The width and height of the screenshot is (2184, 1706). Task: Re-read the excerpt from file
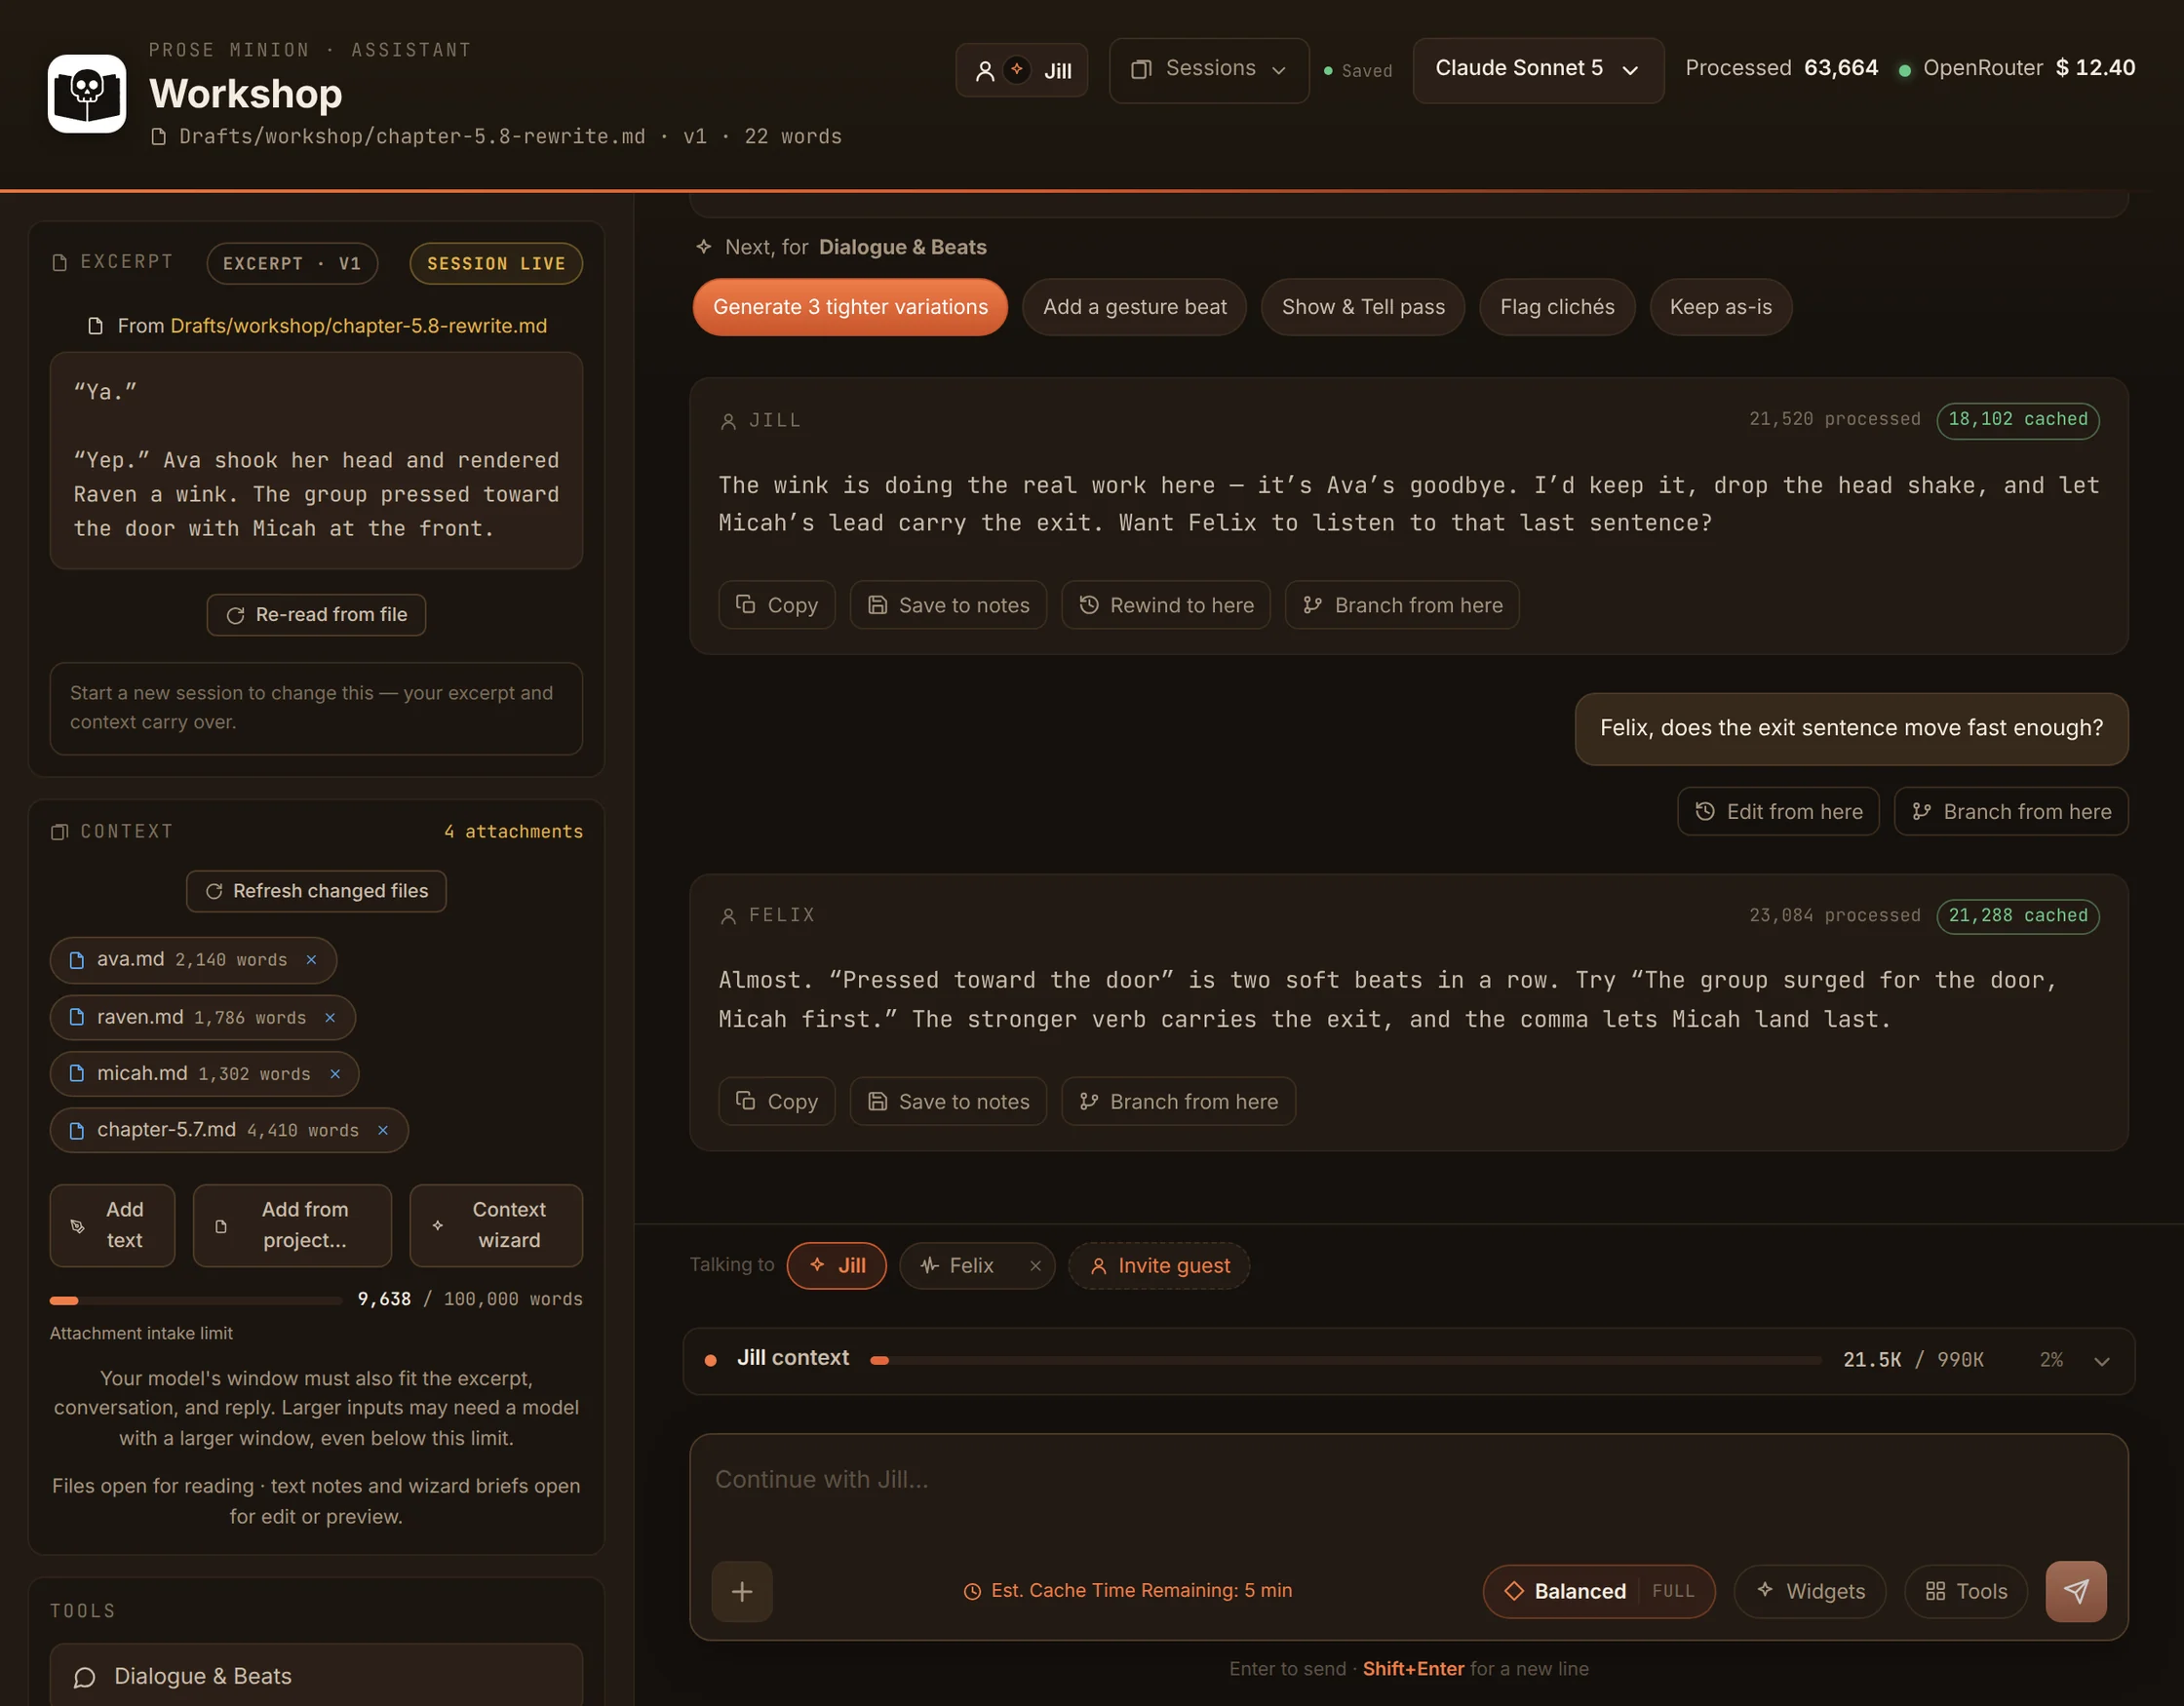coord(316,615)
